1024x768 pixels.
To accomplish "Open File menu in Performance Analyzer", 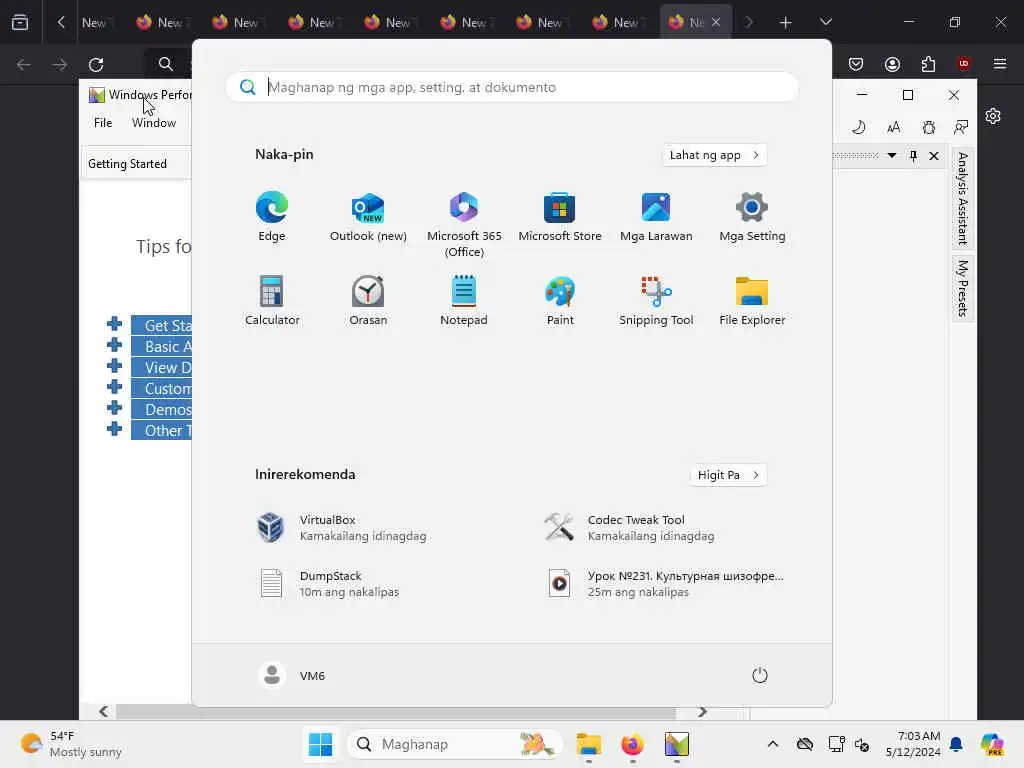I will coord(103,123).
